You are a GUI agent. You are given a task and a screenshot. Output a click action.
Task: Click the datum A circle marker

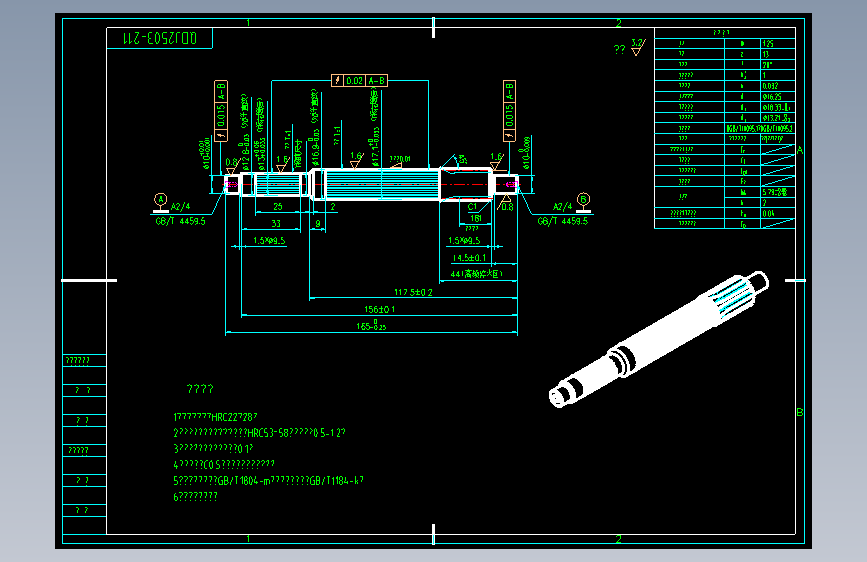[160, 200]
